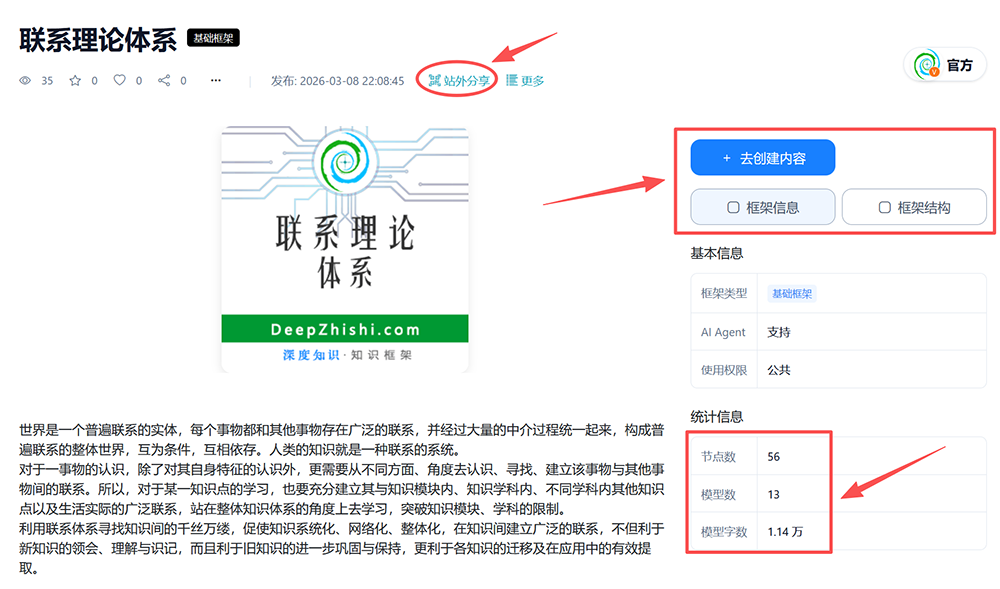This screenshot has height=589, width=1000.
Task: Star this framework as favorite
Action: pyautogui.click(x=75, y=80)
